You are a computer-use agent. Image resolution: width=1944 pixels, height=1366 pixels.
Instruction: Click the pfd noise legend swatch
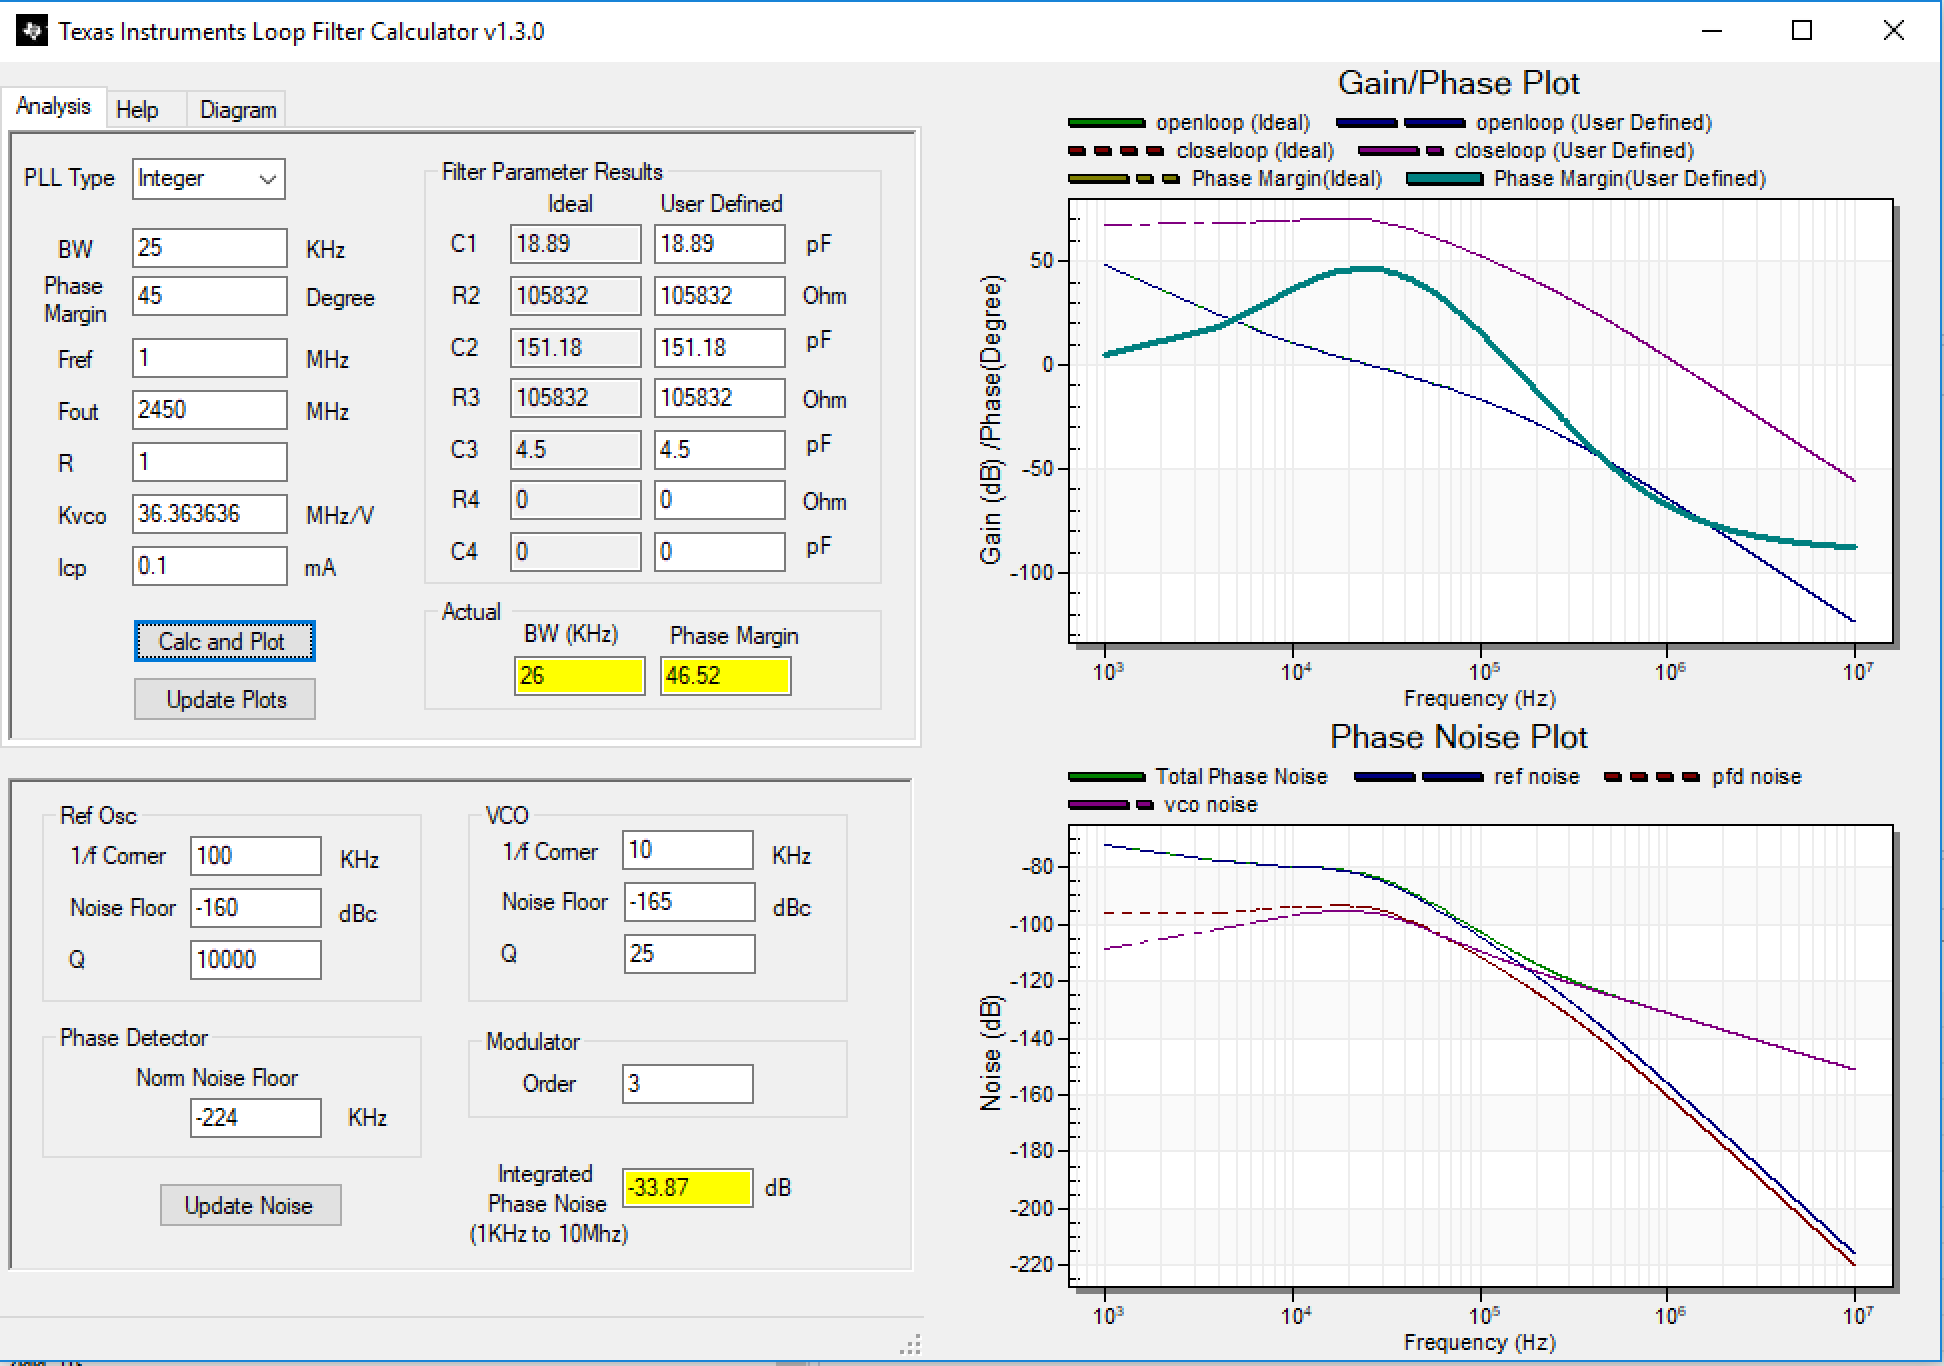click(x=1651, y=777)
